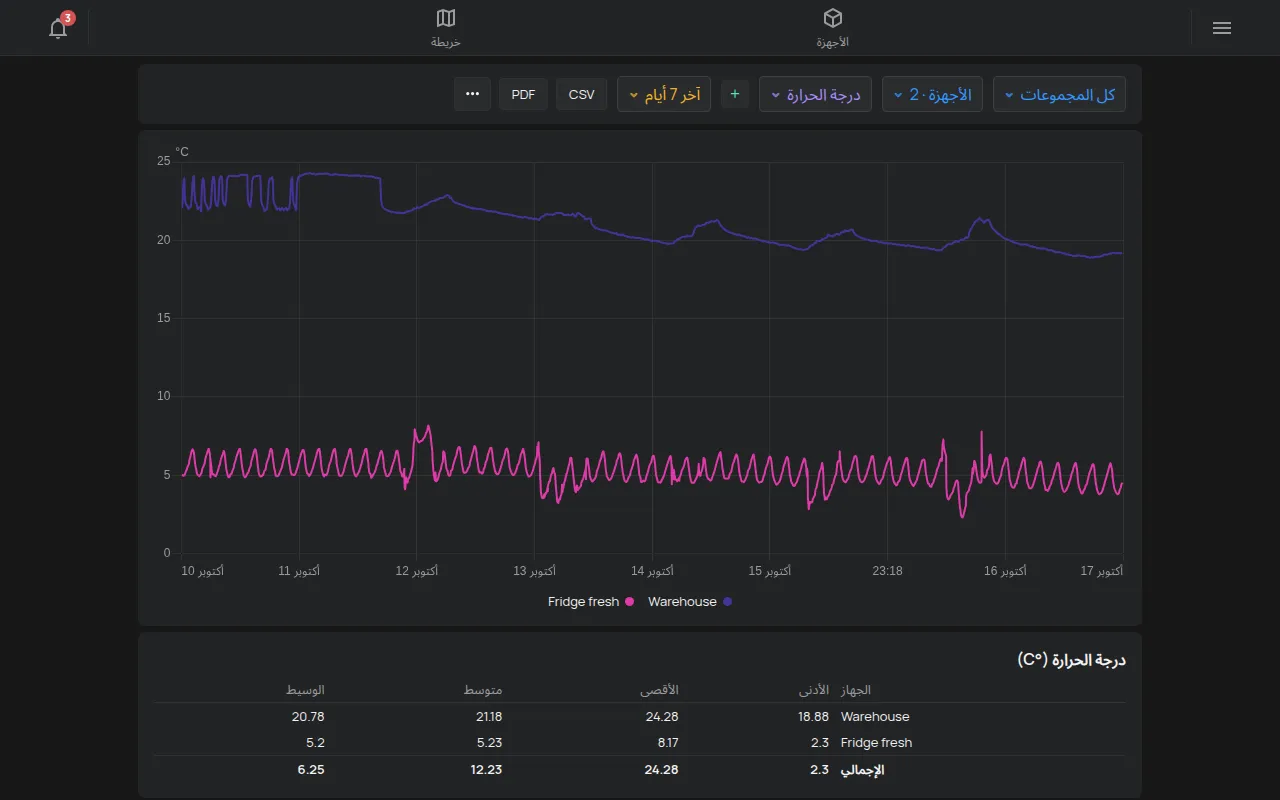Click the Warehouse median value 20.78

tap(308, 717)
